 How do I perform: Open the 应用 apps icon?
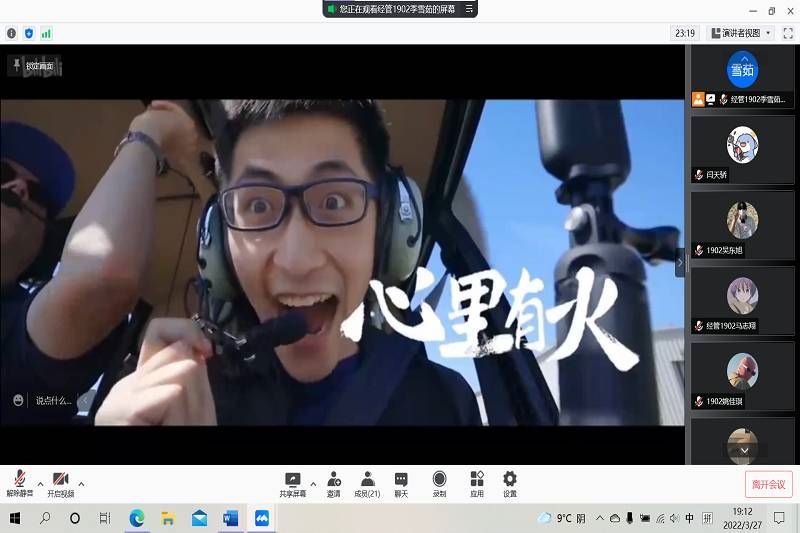(x=477, y=483)
